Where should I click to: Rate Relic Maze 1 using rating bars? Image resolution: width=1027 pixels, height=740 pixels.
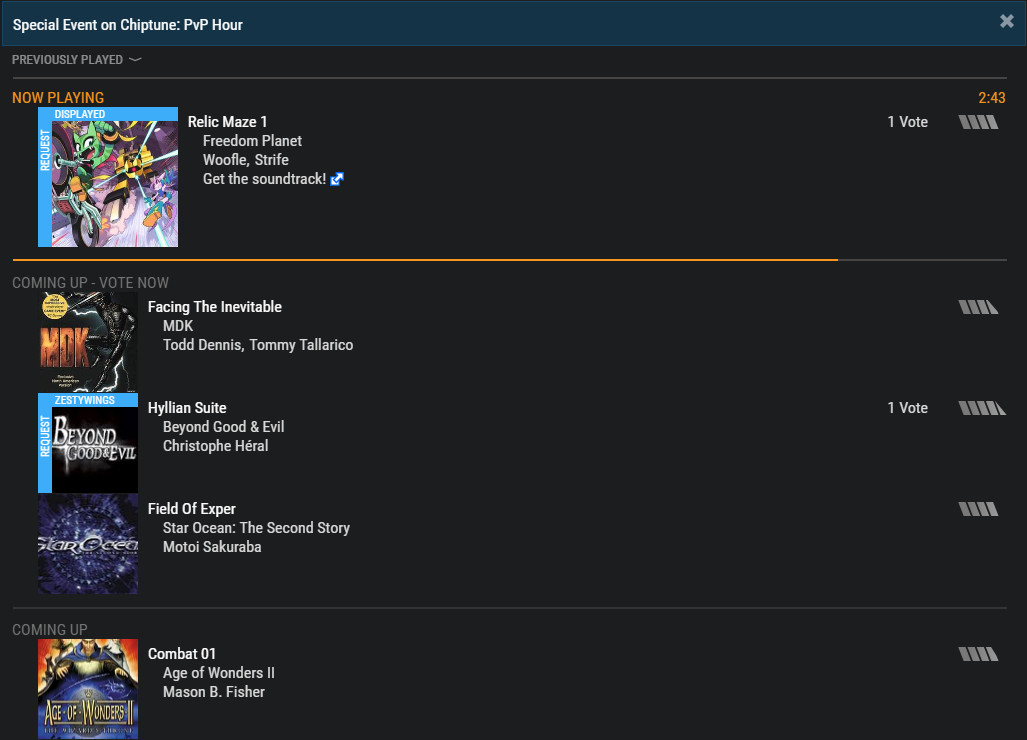978,122
